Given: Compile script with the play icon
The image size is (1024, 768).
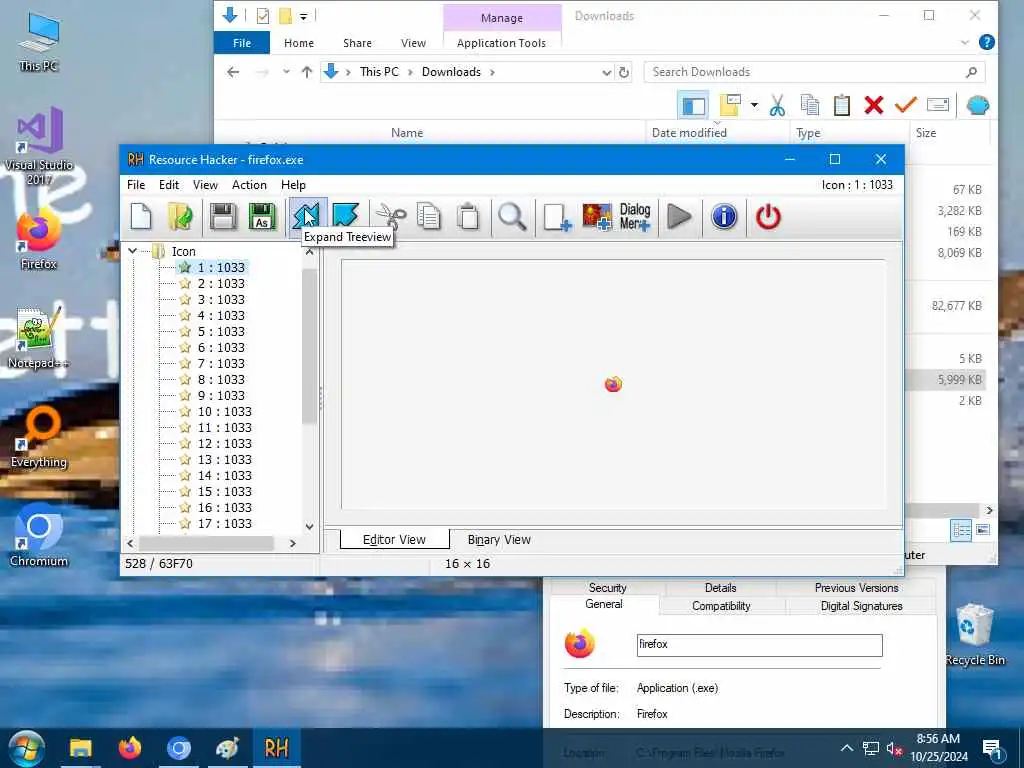Looking at the screenshot, I should coord(679,217).
